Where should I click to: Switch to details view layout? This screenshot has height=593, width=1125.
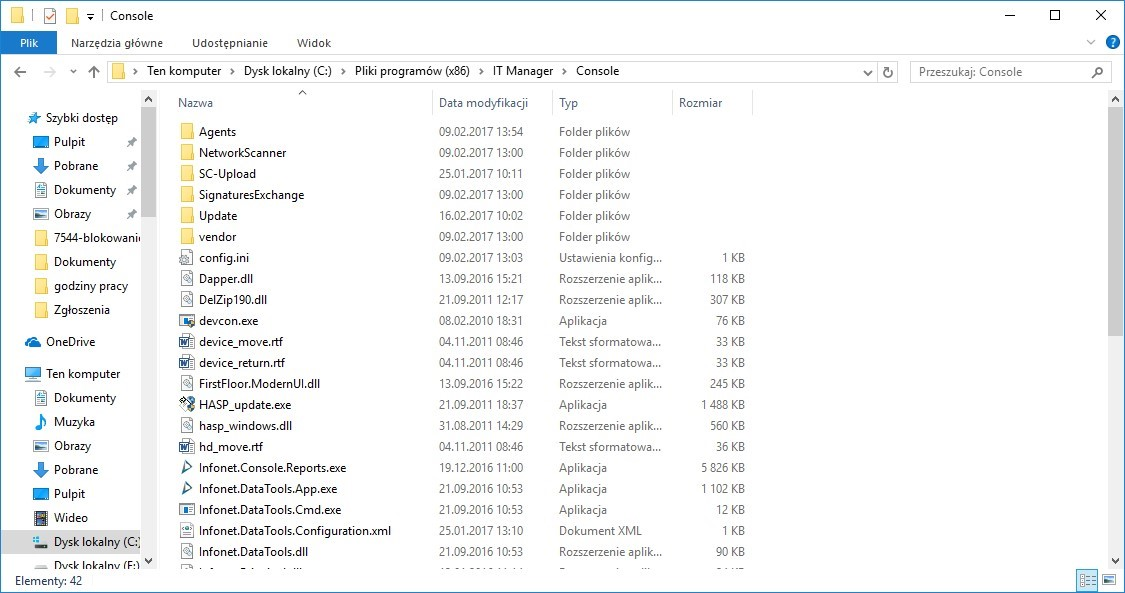click(x=1088, y=580)
